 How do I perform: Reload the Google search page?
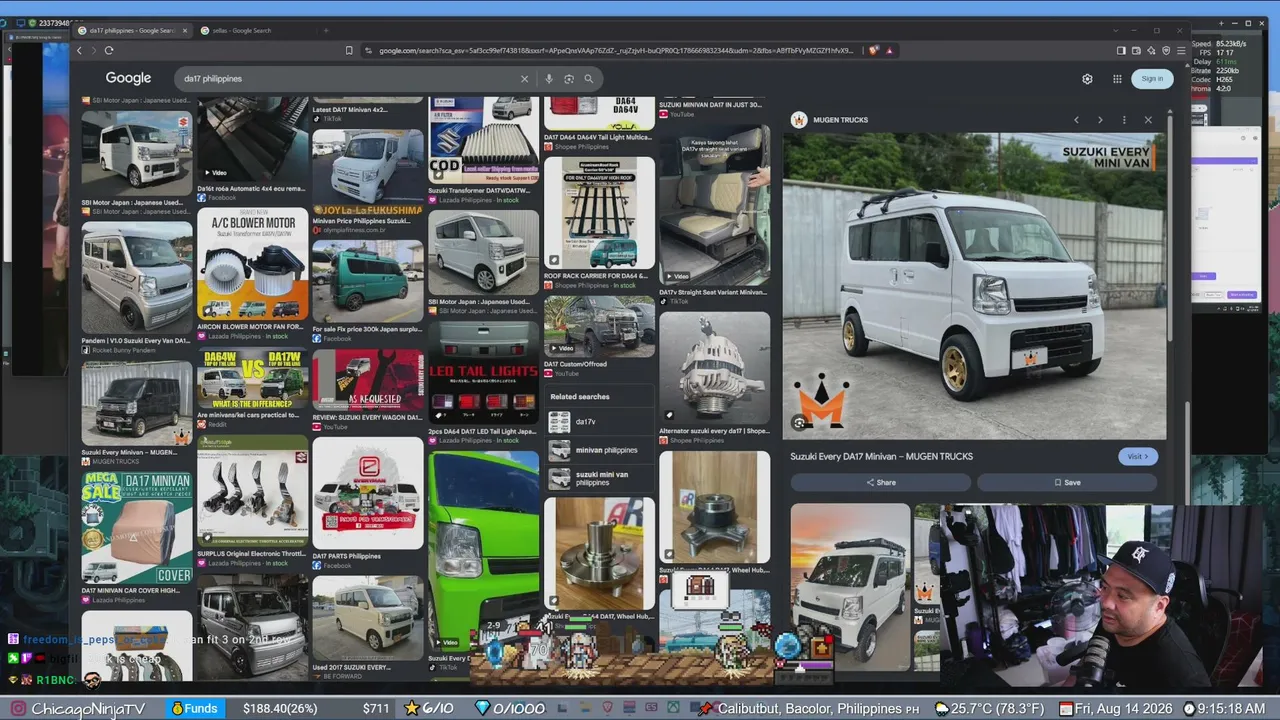tap(108, 50)
